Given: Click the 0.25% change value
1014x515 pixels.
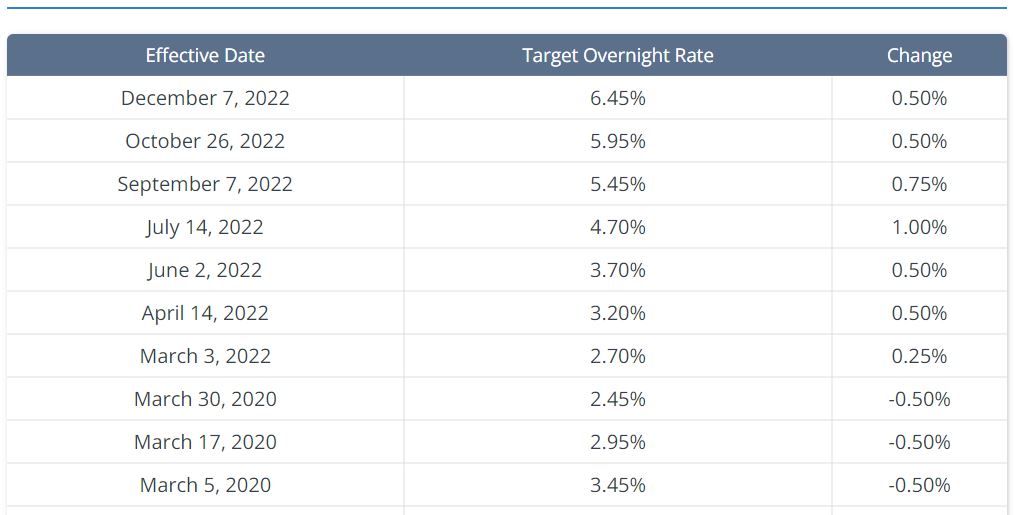Looking at the screenshot, I should tap(919, 356).
